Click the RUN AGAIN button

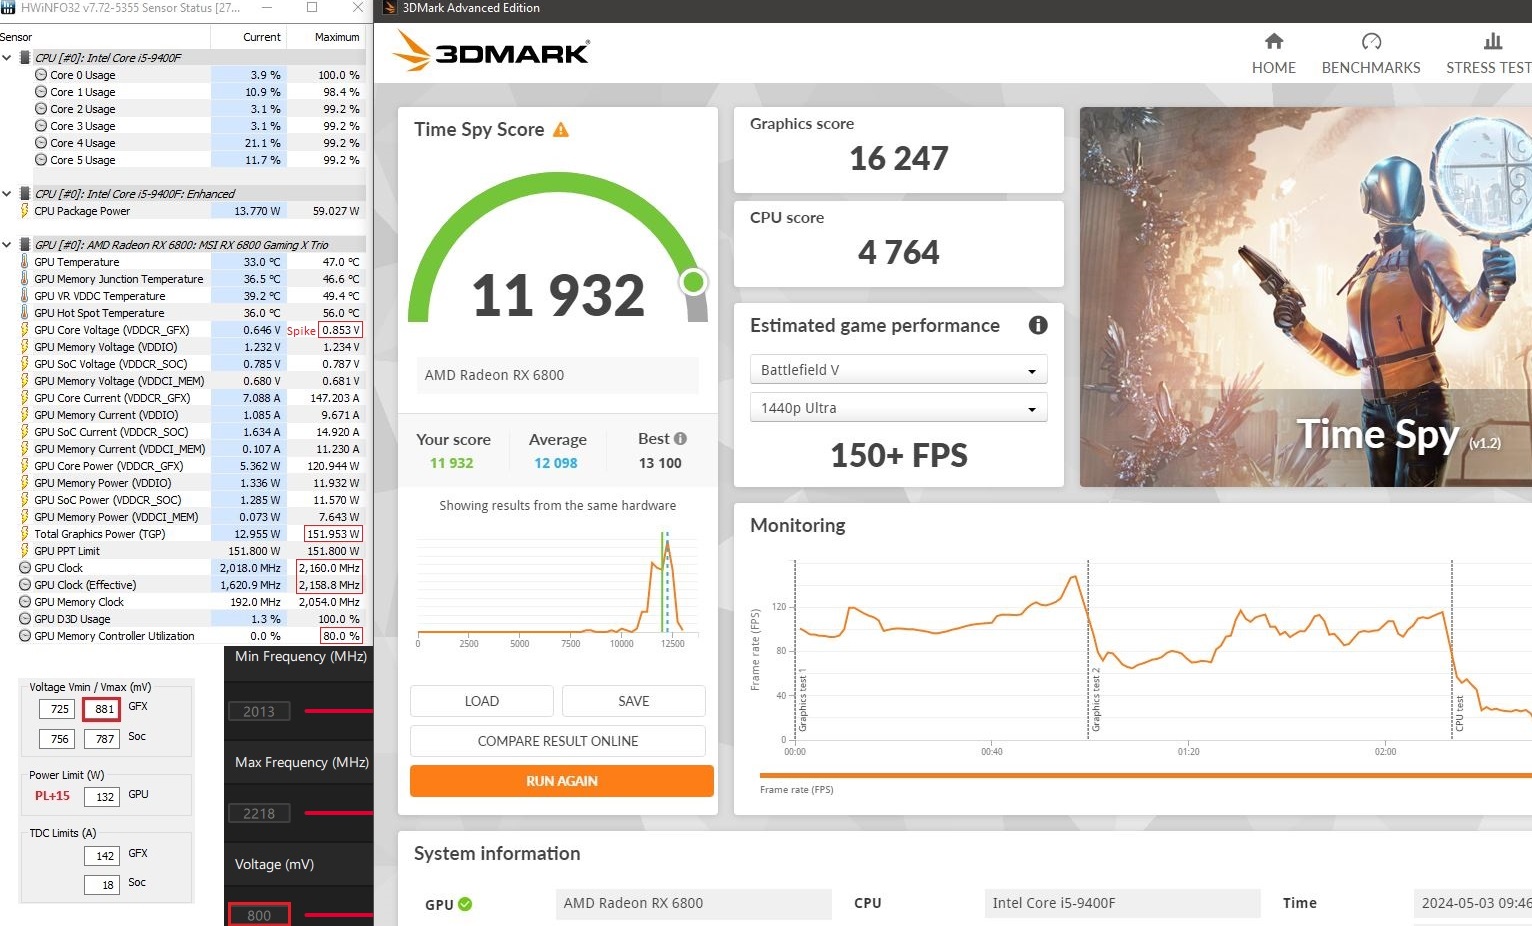click(x=562, y=781)
